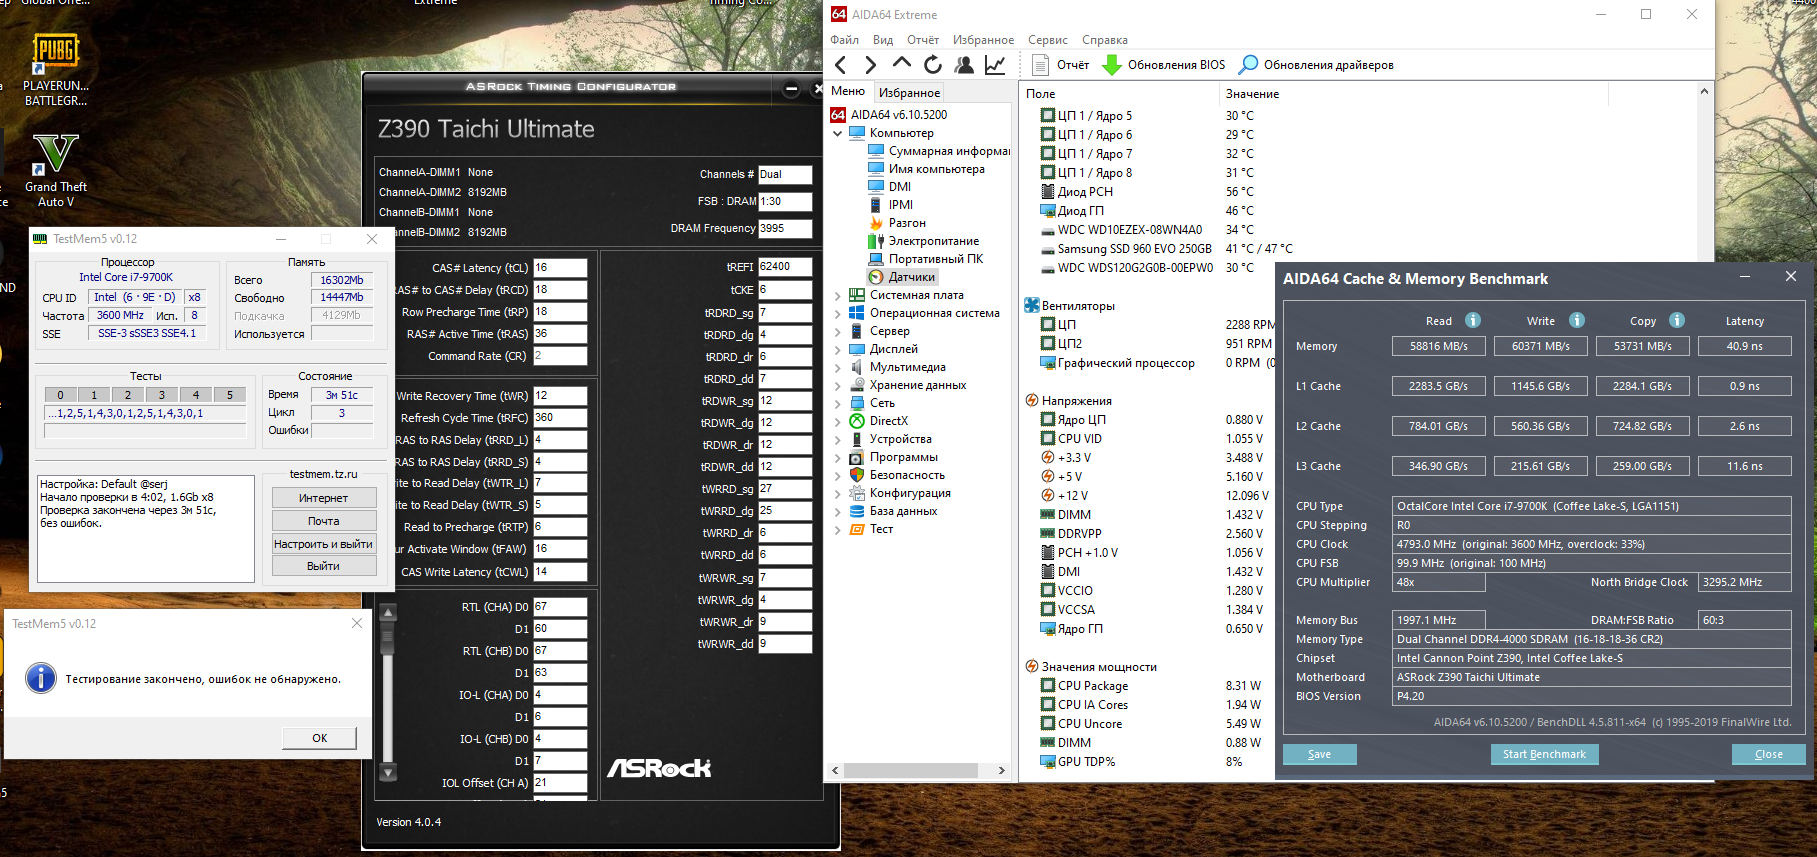Click the info icon next to Write
Screen dimensions: 1817x857
tap(1577, 320)
